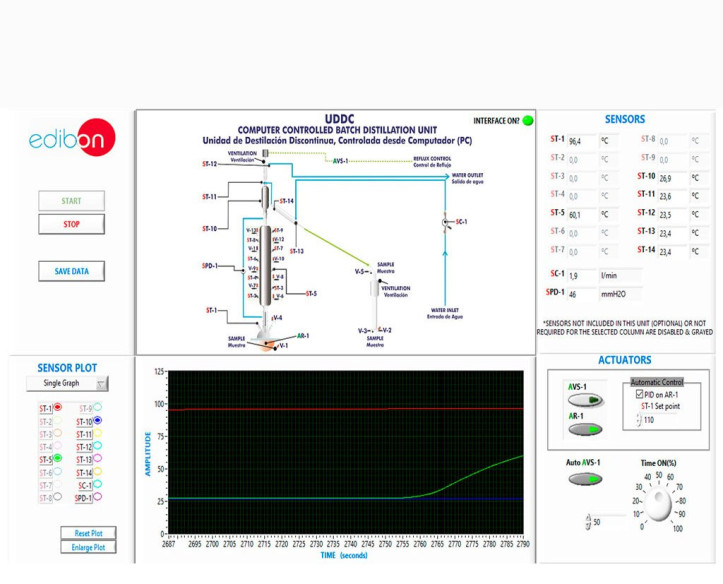This screenshot has height=584, width=723.
Task: Click the ST-11 sensor value 23,6
Action: [x=671, y=196]
